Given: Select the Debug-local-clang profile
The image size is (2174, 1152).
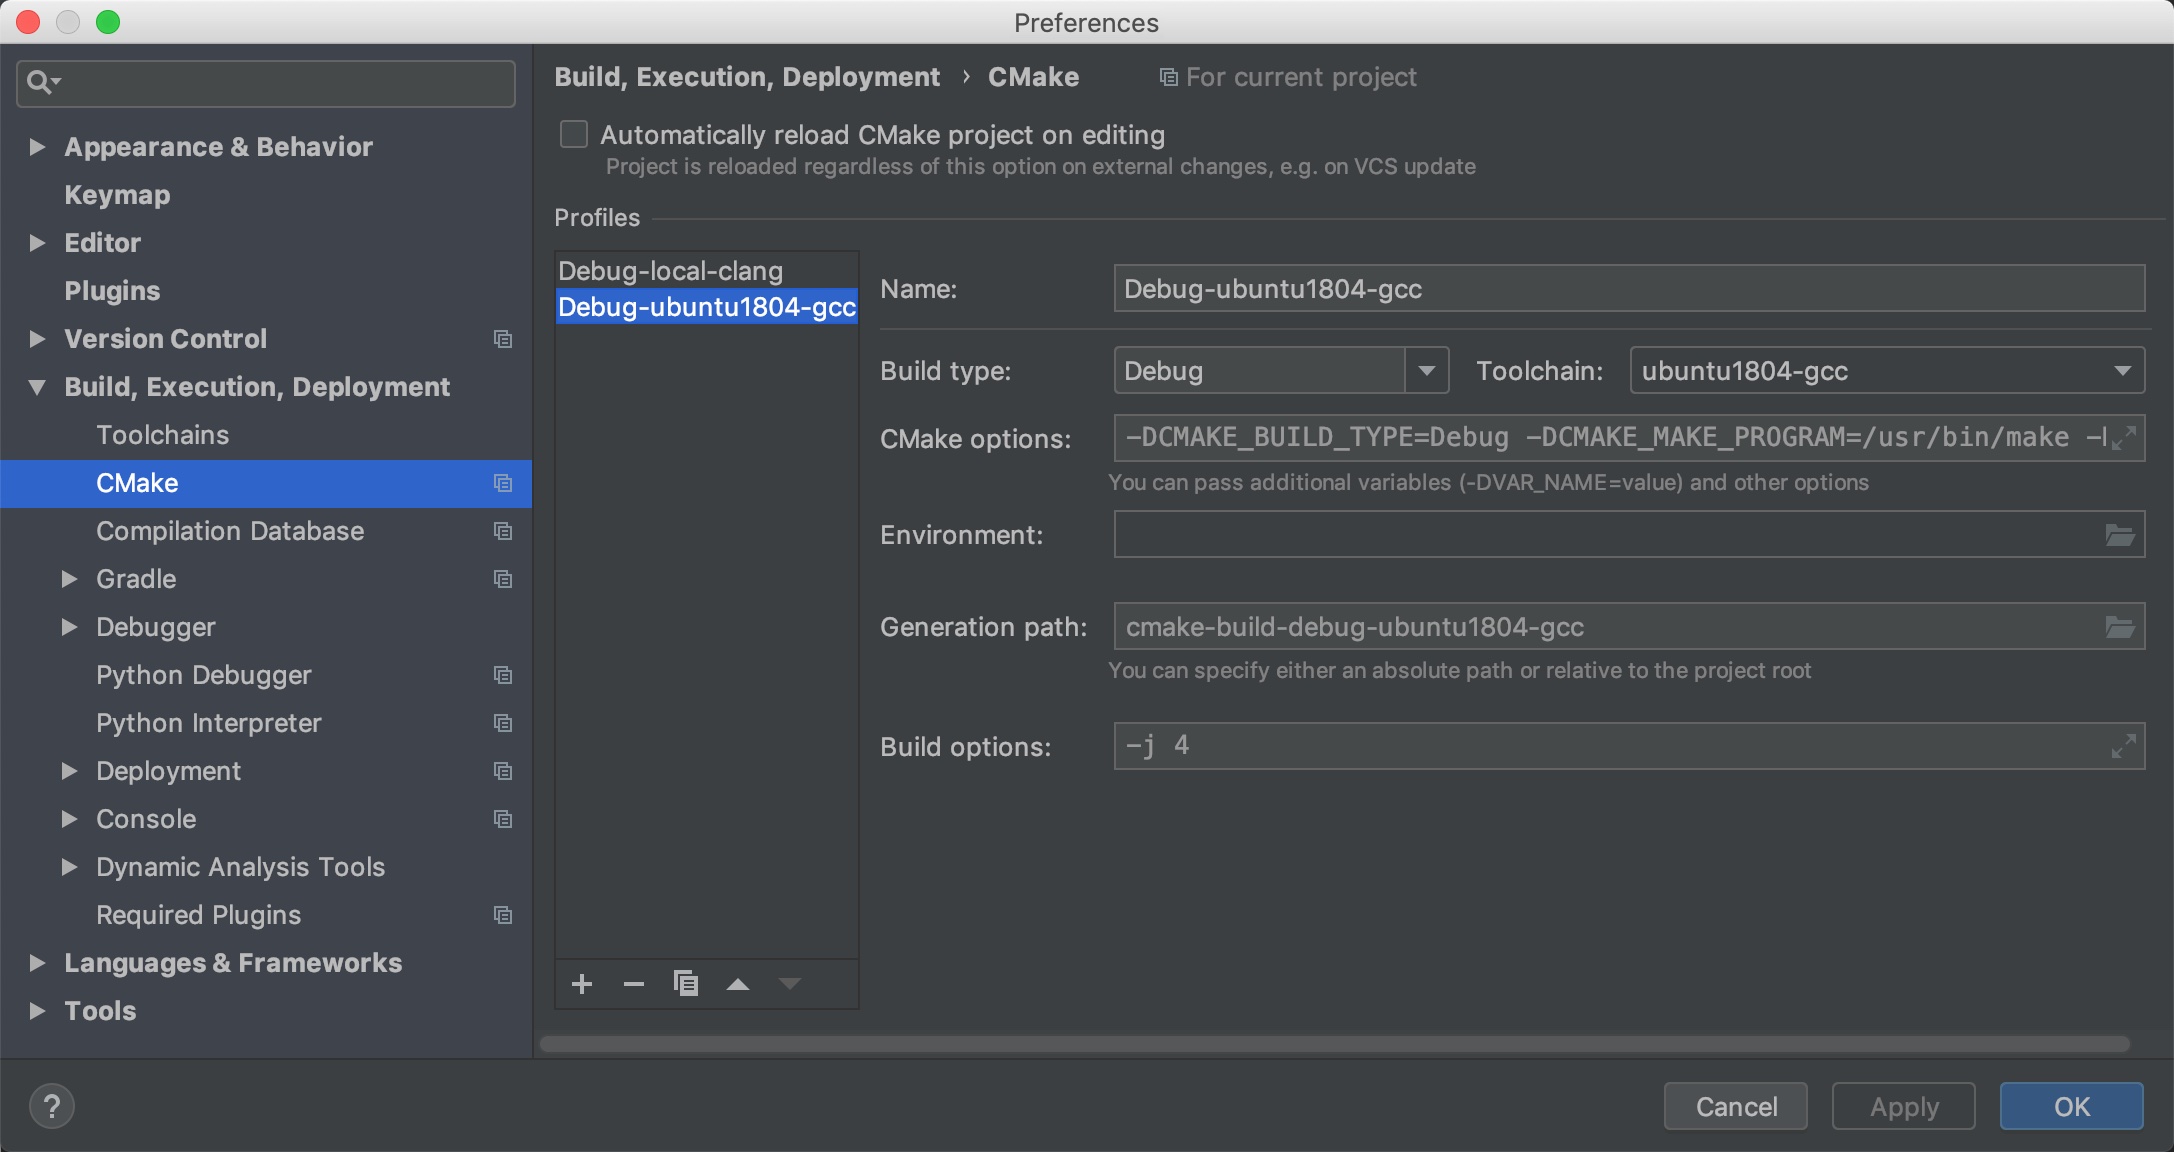Looking at the screenshot, I should click(x=671, y=271).
